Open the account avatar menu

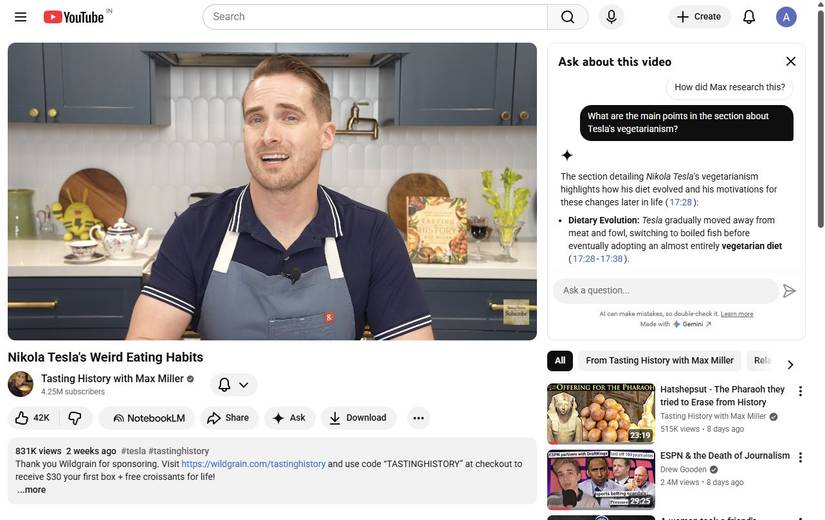pyautogui.click(x=786, y=17)
